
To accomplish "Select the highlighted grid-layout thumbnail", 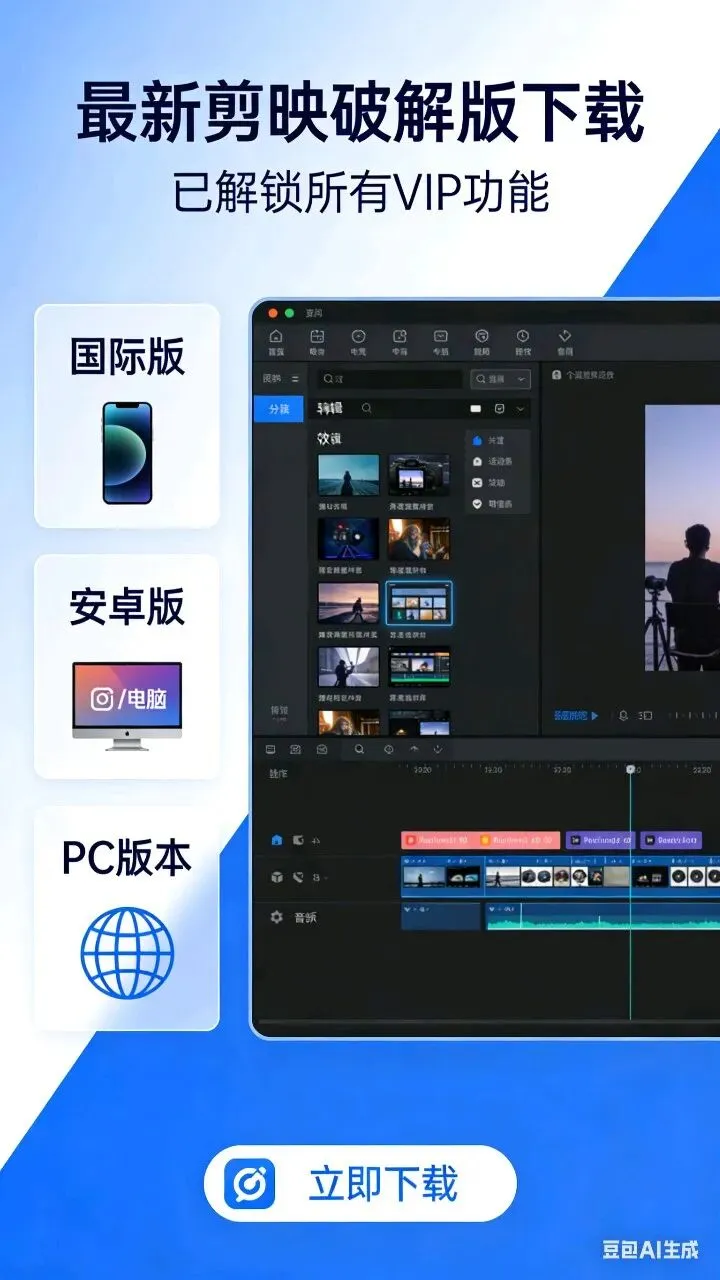I will [419, 603].
